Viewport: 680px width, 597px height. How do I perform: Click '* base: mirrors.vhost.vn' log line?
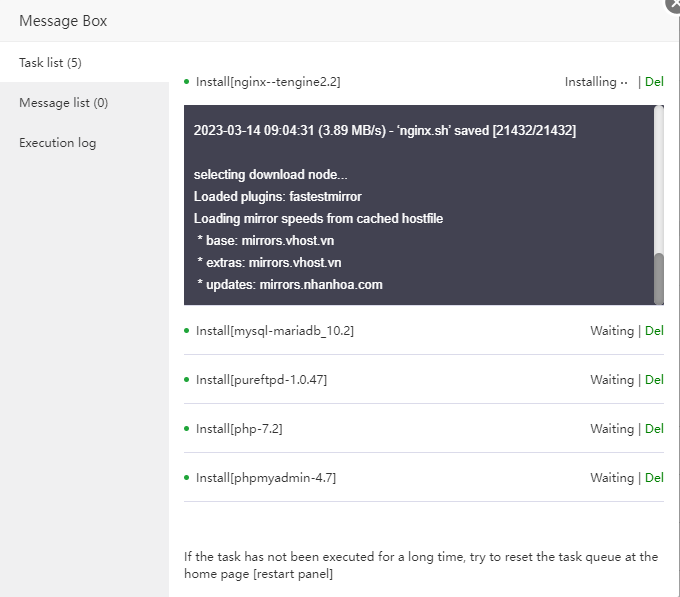click(x=265, y=241)
